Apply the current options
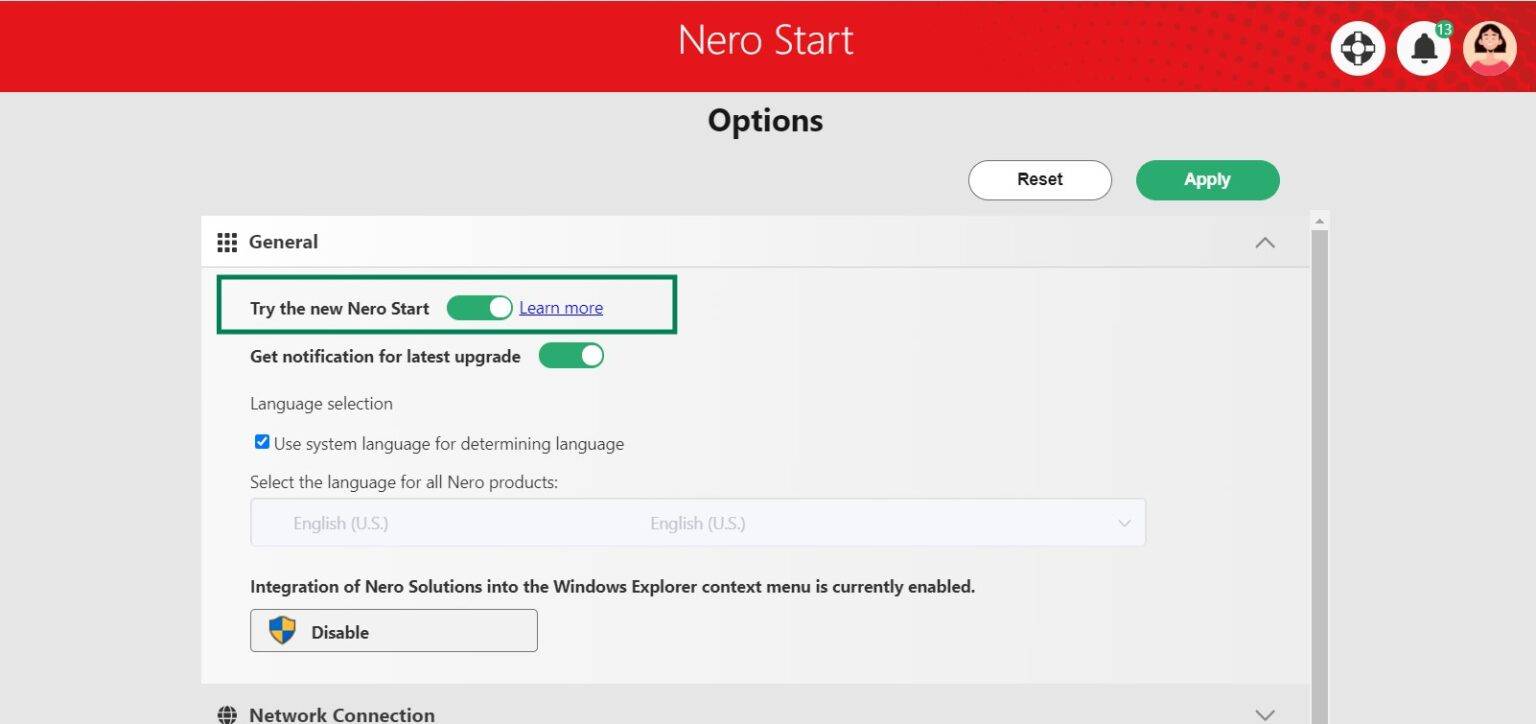The image size is (1536, 724). [x=1207, y=180]
